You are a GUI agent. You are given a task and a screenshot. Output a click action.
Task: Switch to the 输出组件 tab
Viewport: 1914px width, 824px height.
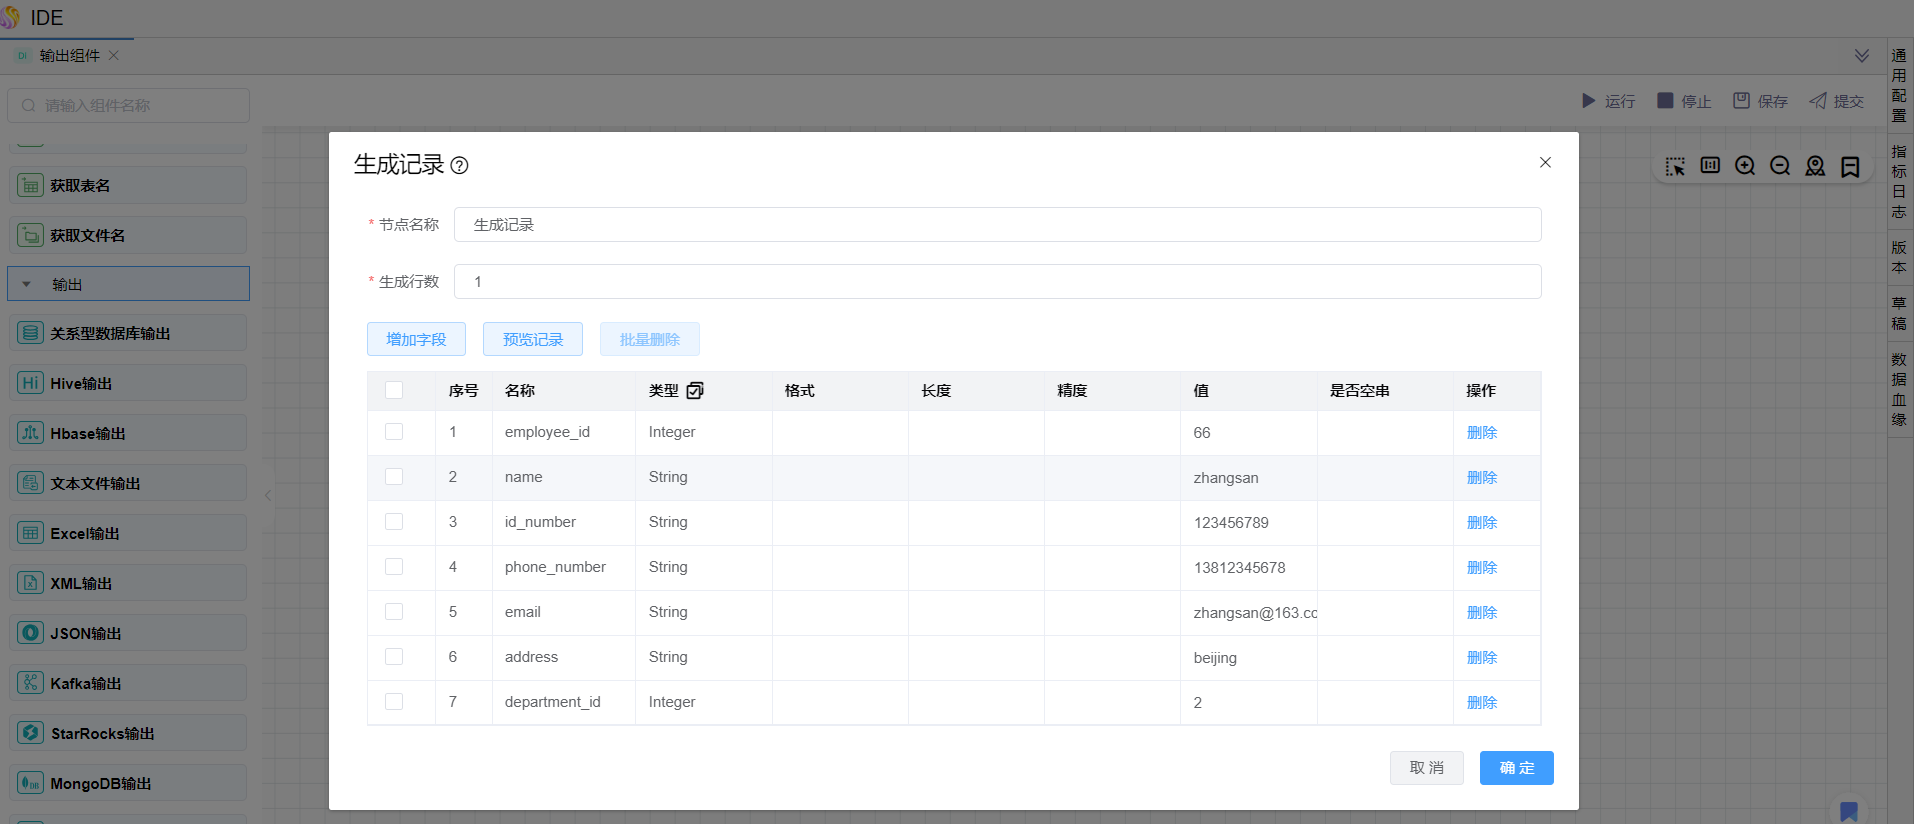pos(69,56)
